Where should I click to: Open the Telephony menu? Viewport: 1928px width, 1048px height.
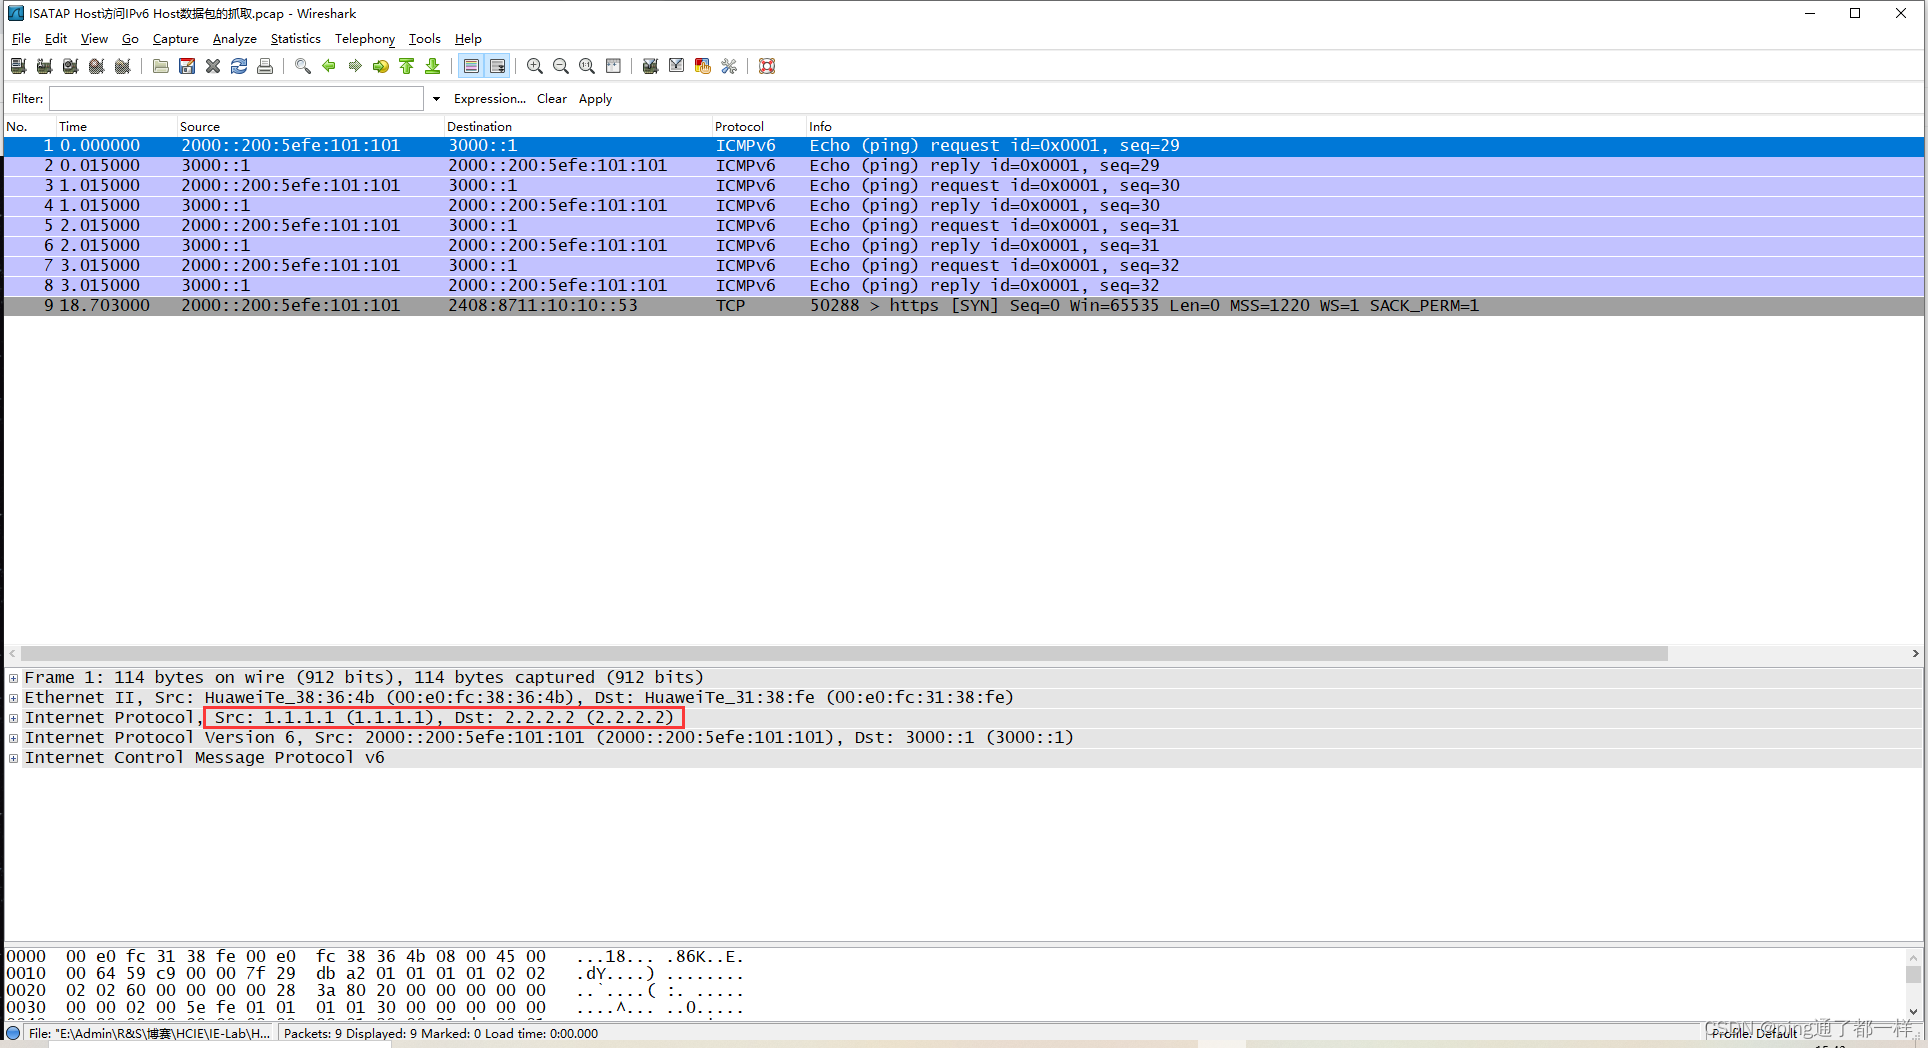click(364, 39)
